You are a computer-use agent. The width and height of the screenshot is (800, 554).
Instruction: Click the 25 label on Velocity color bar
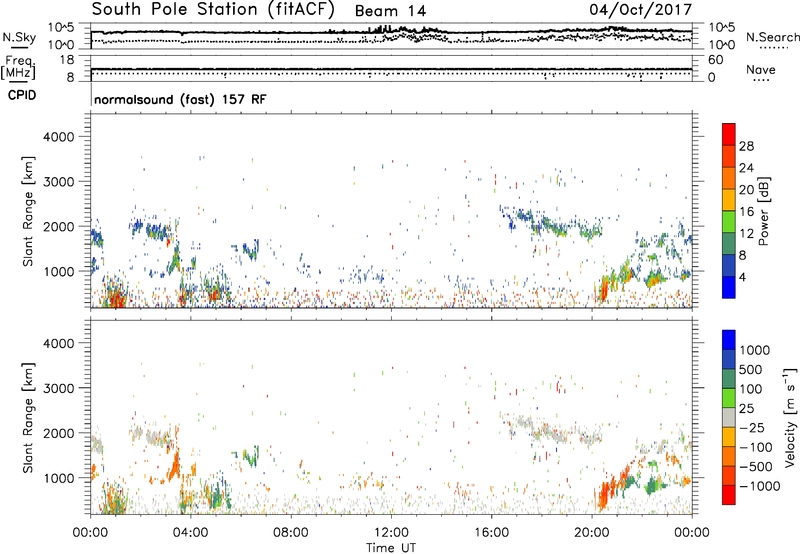pyautogui.click(x=746, y=409)
